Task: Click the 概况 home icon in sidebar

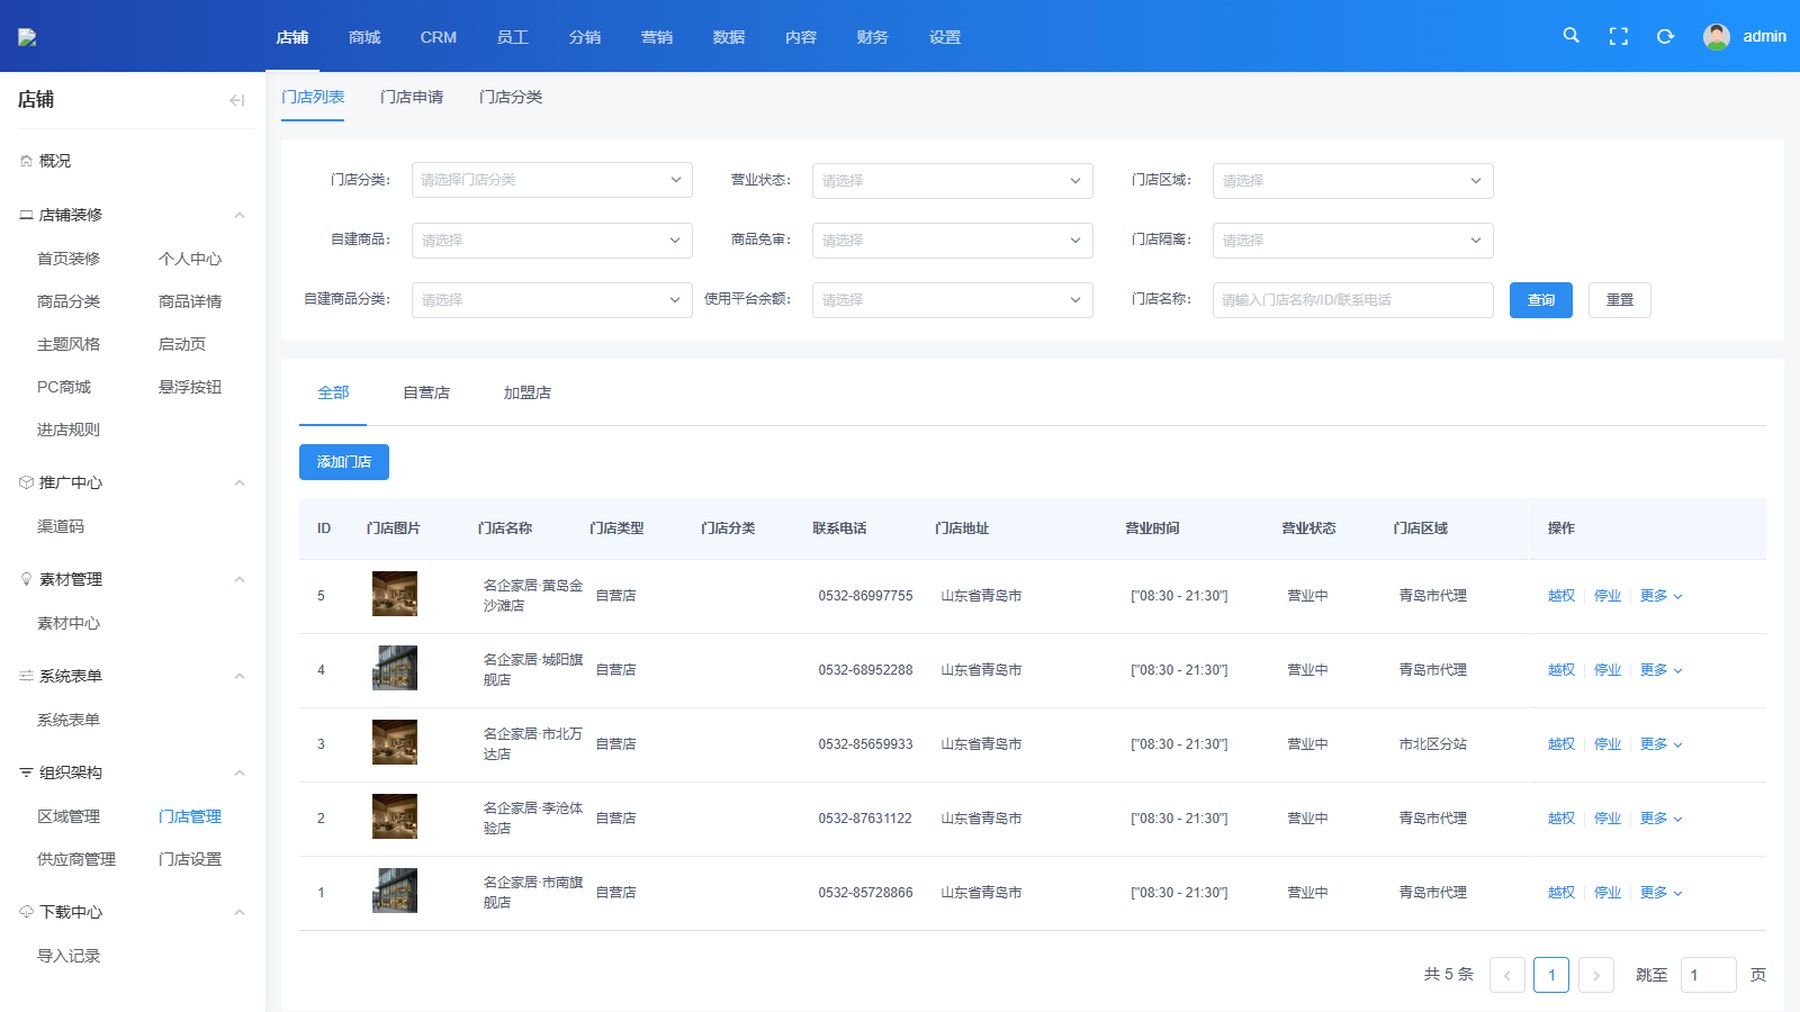Action: (26, 161)
